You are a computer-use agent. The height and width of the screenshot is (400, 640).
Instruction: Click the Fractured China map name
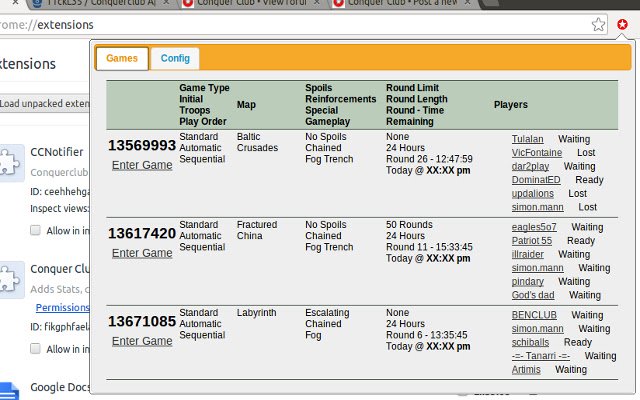pyautogui.click(x=257, y=230)
